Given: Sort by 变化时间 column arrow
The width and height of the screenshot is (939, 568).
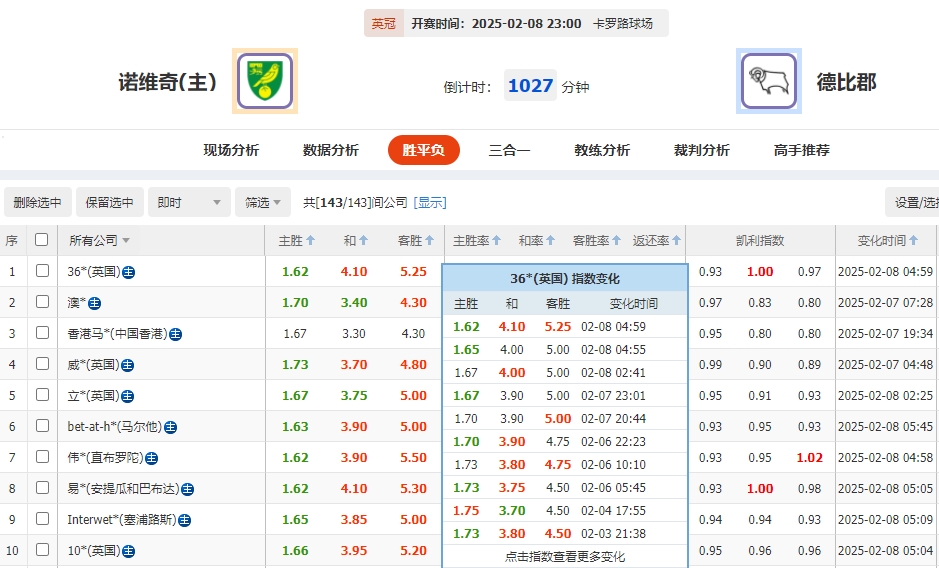Looking at the screenshot, I should click(x=914, y=241).
